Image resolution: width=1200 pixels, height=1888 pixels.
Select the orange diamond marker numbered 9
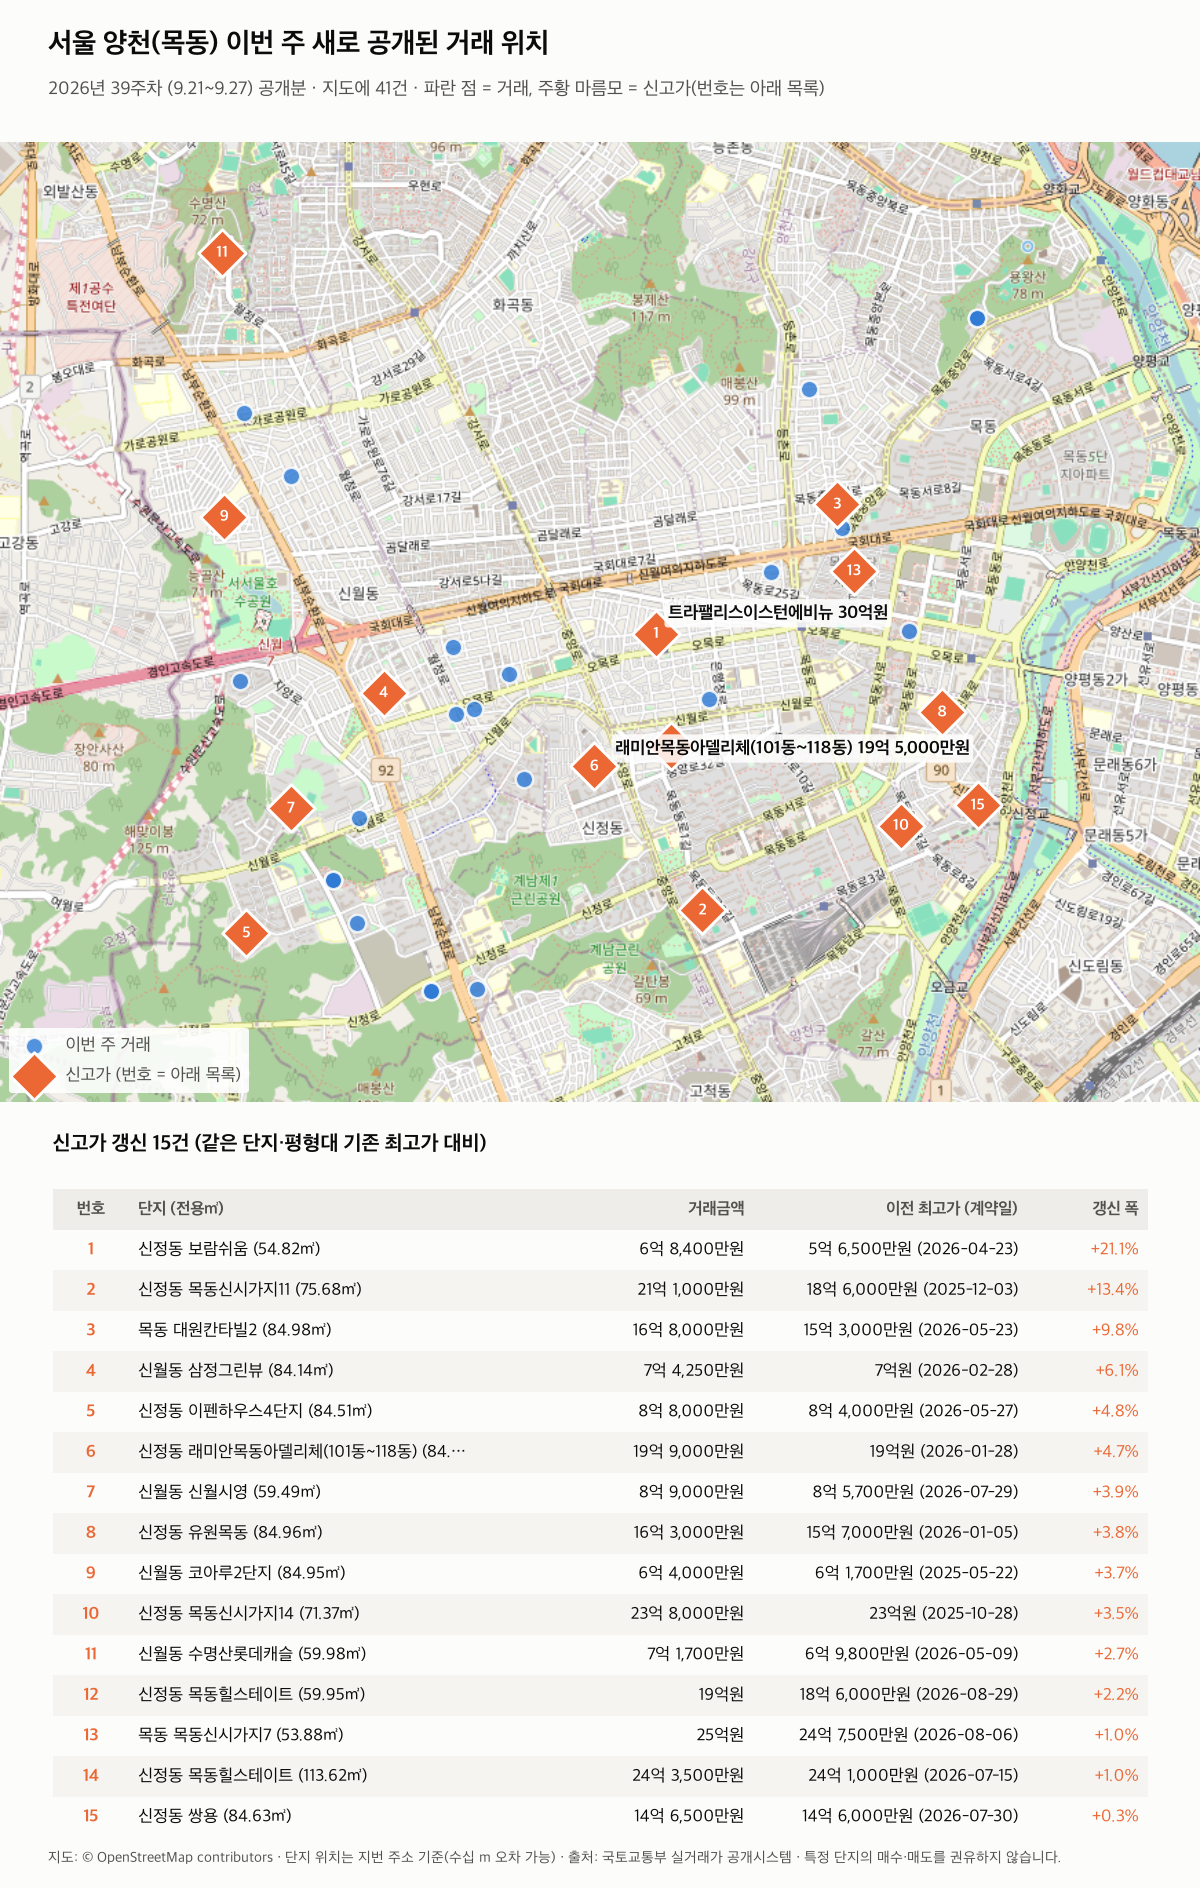pyautogui.click(x=224, y=516)
